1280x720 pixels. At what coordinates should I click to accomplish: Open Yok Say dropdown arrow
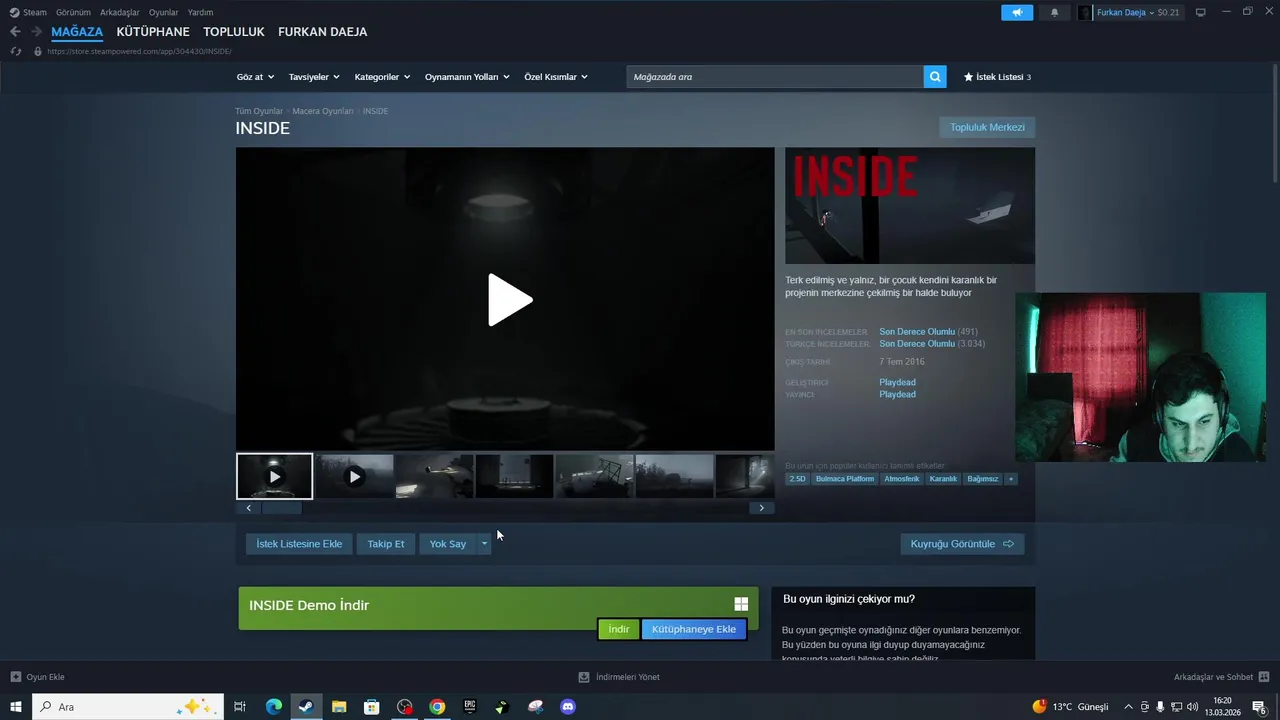484,544
